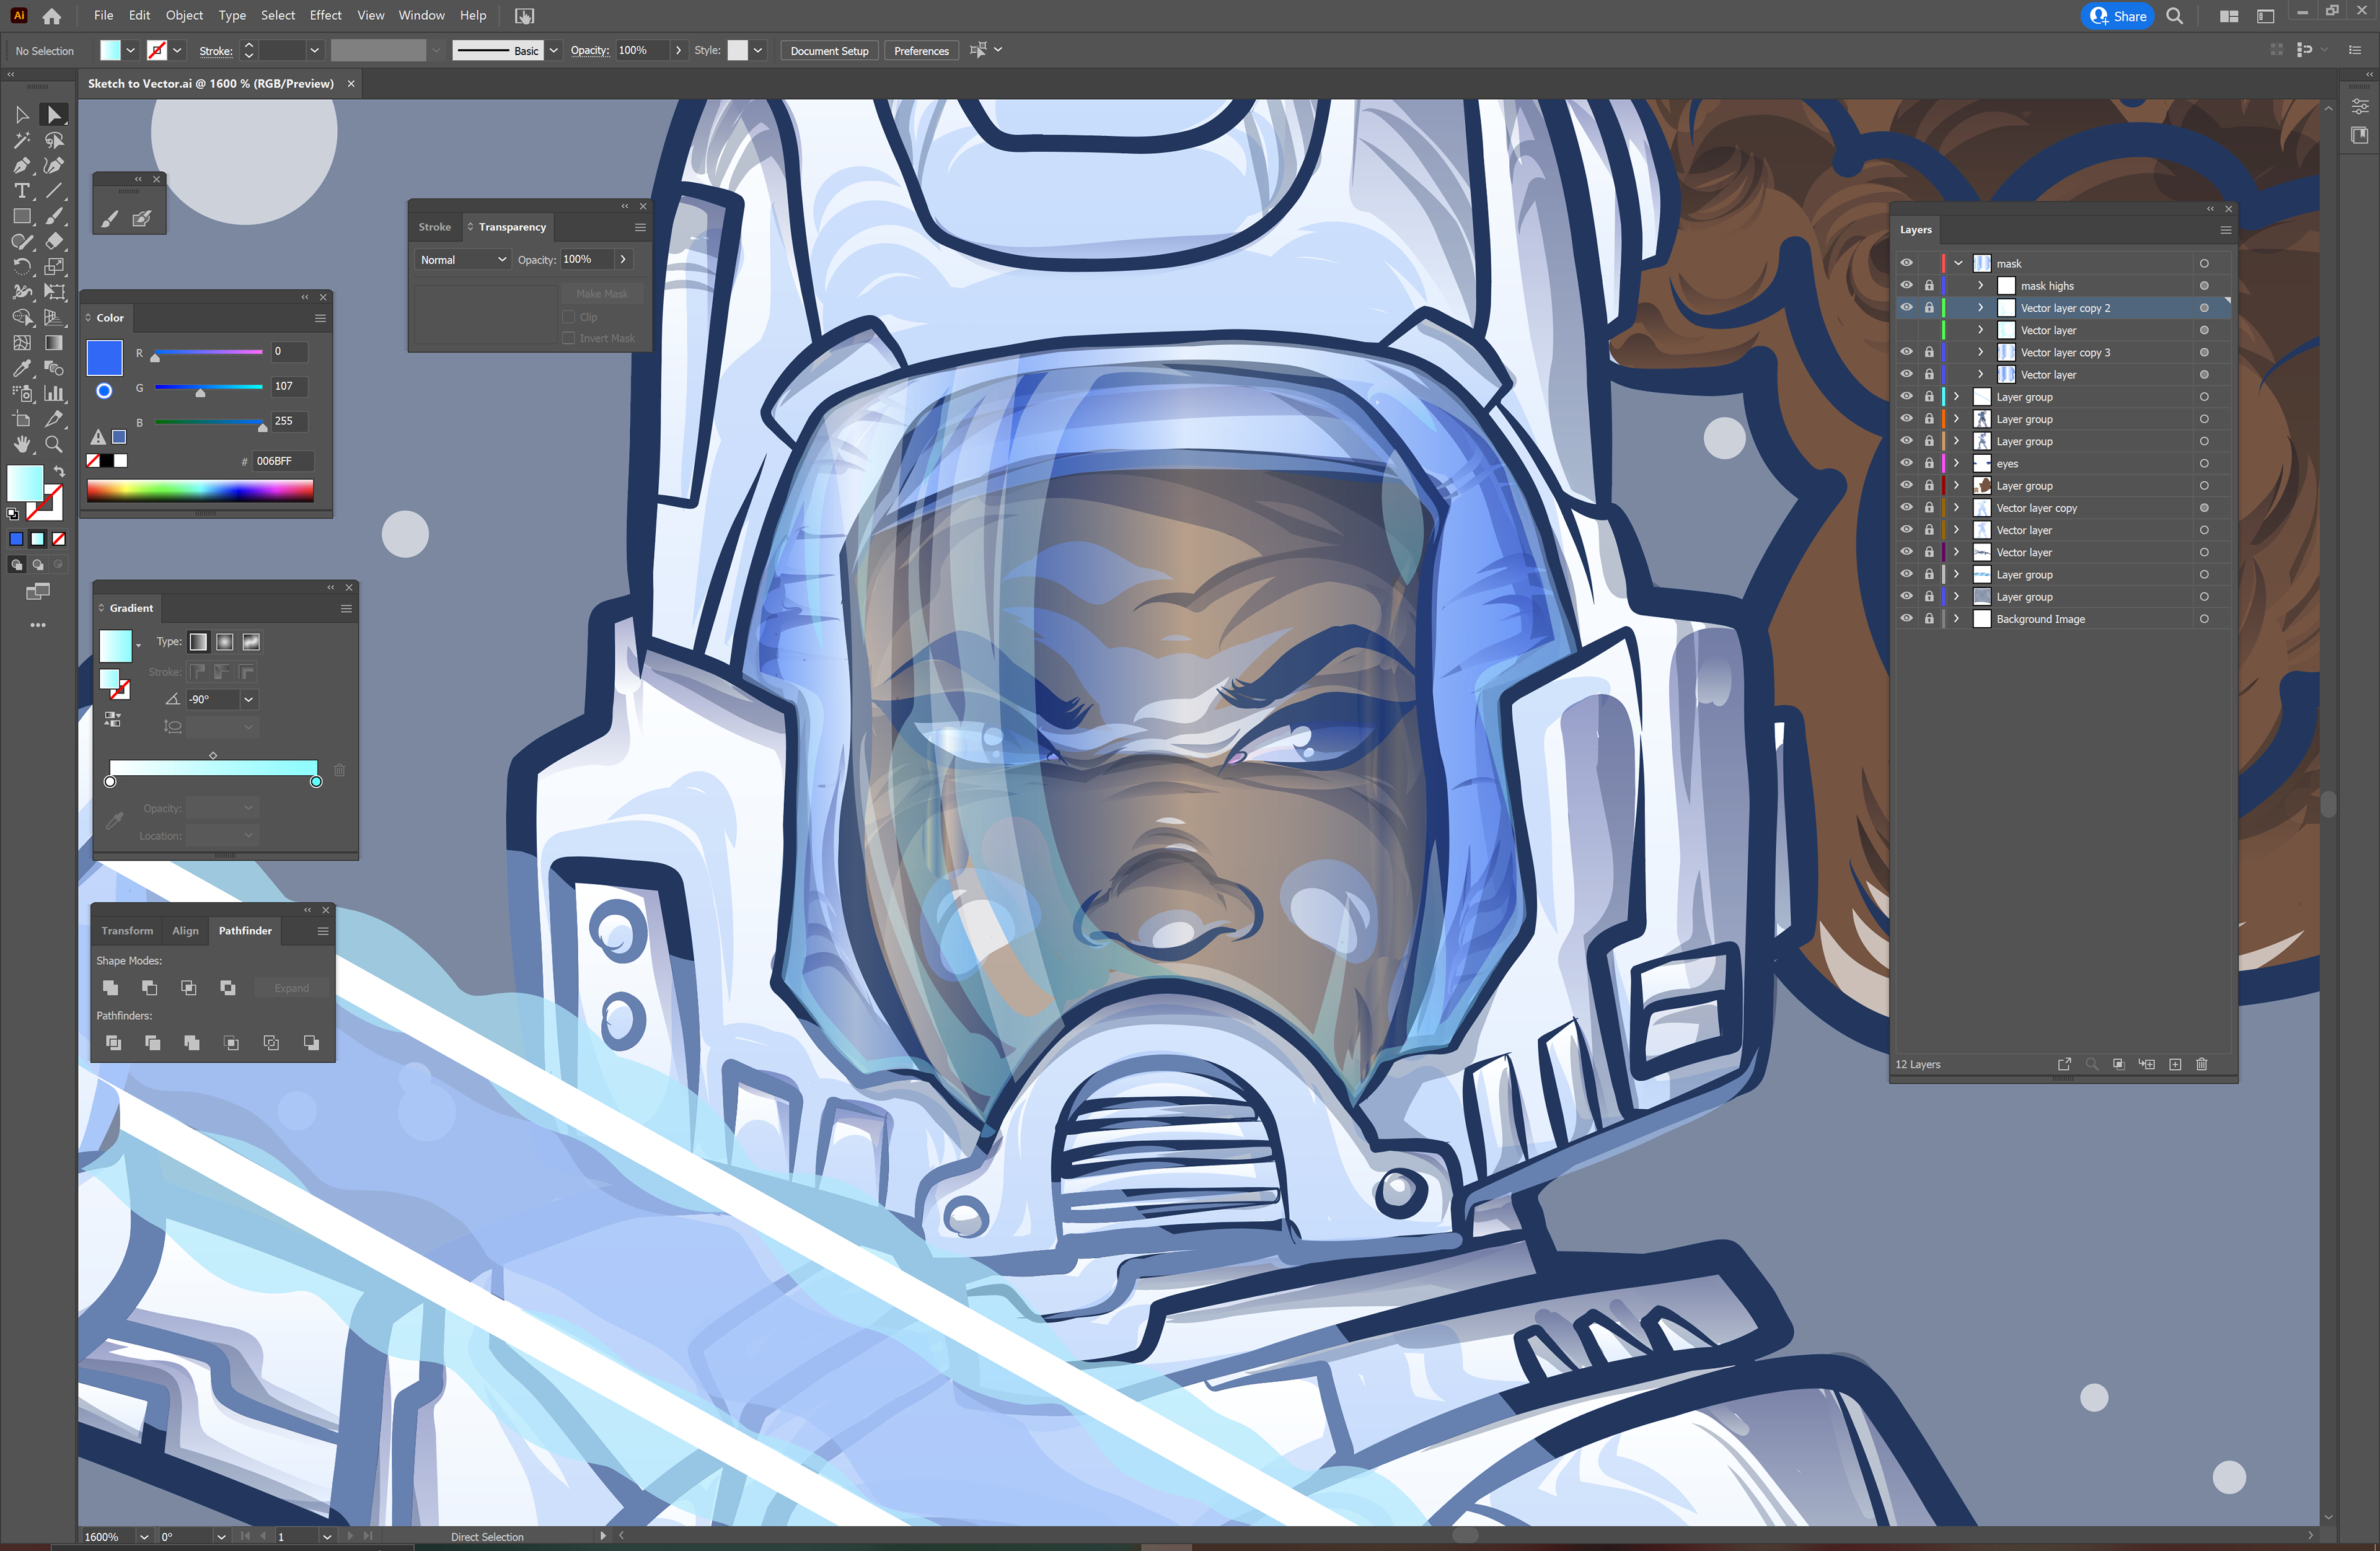The width and height of the screenshot is (2380, 1551).
Task: Expand the mask highs sublayer
Action: tap(1980, 286)
